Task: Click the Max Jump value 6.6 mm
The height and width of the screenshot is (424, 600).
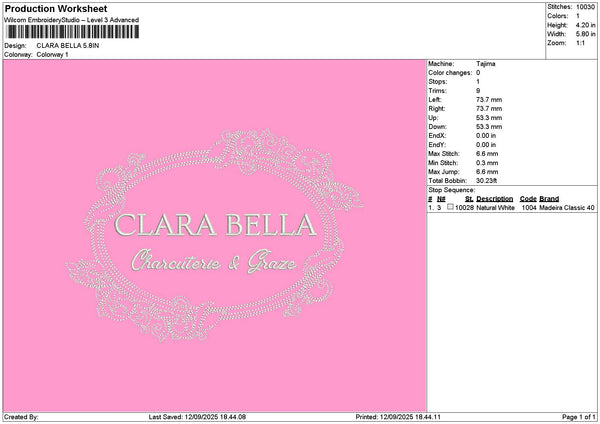Action: click(x=487, y=172)
